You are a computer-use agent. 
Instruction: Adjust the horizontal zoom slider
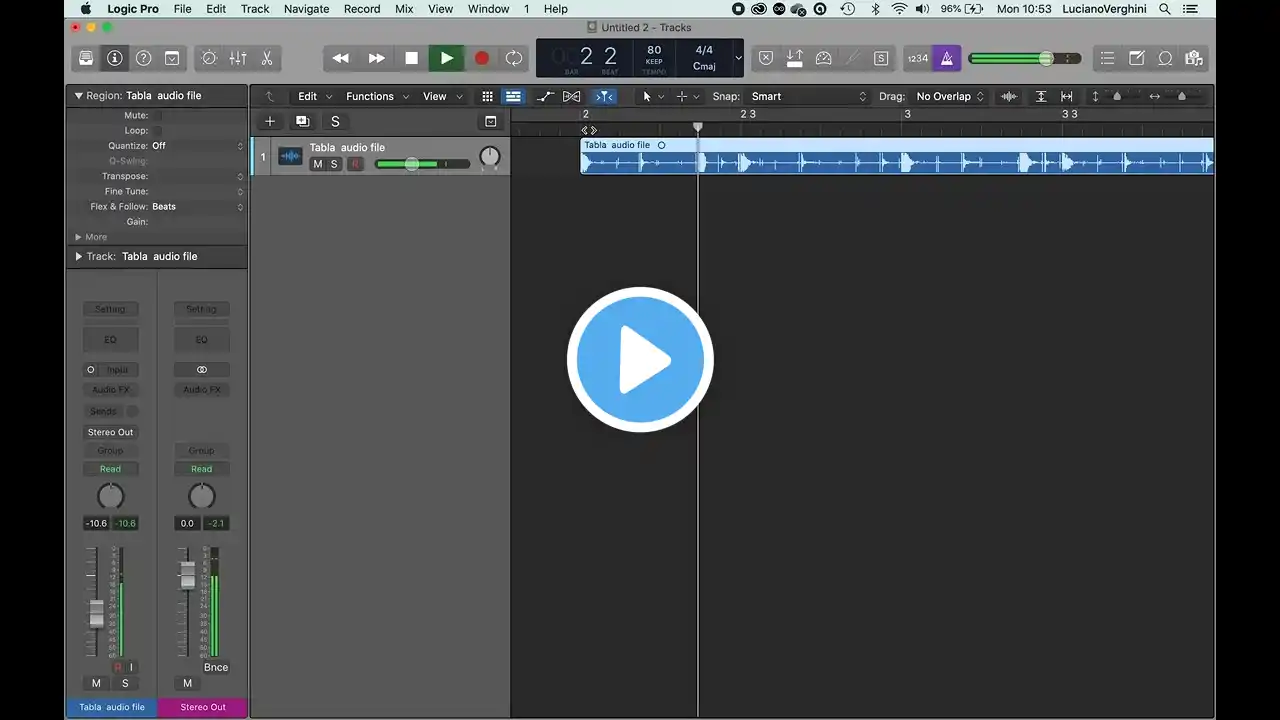1180,96
